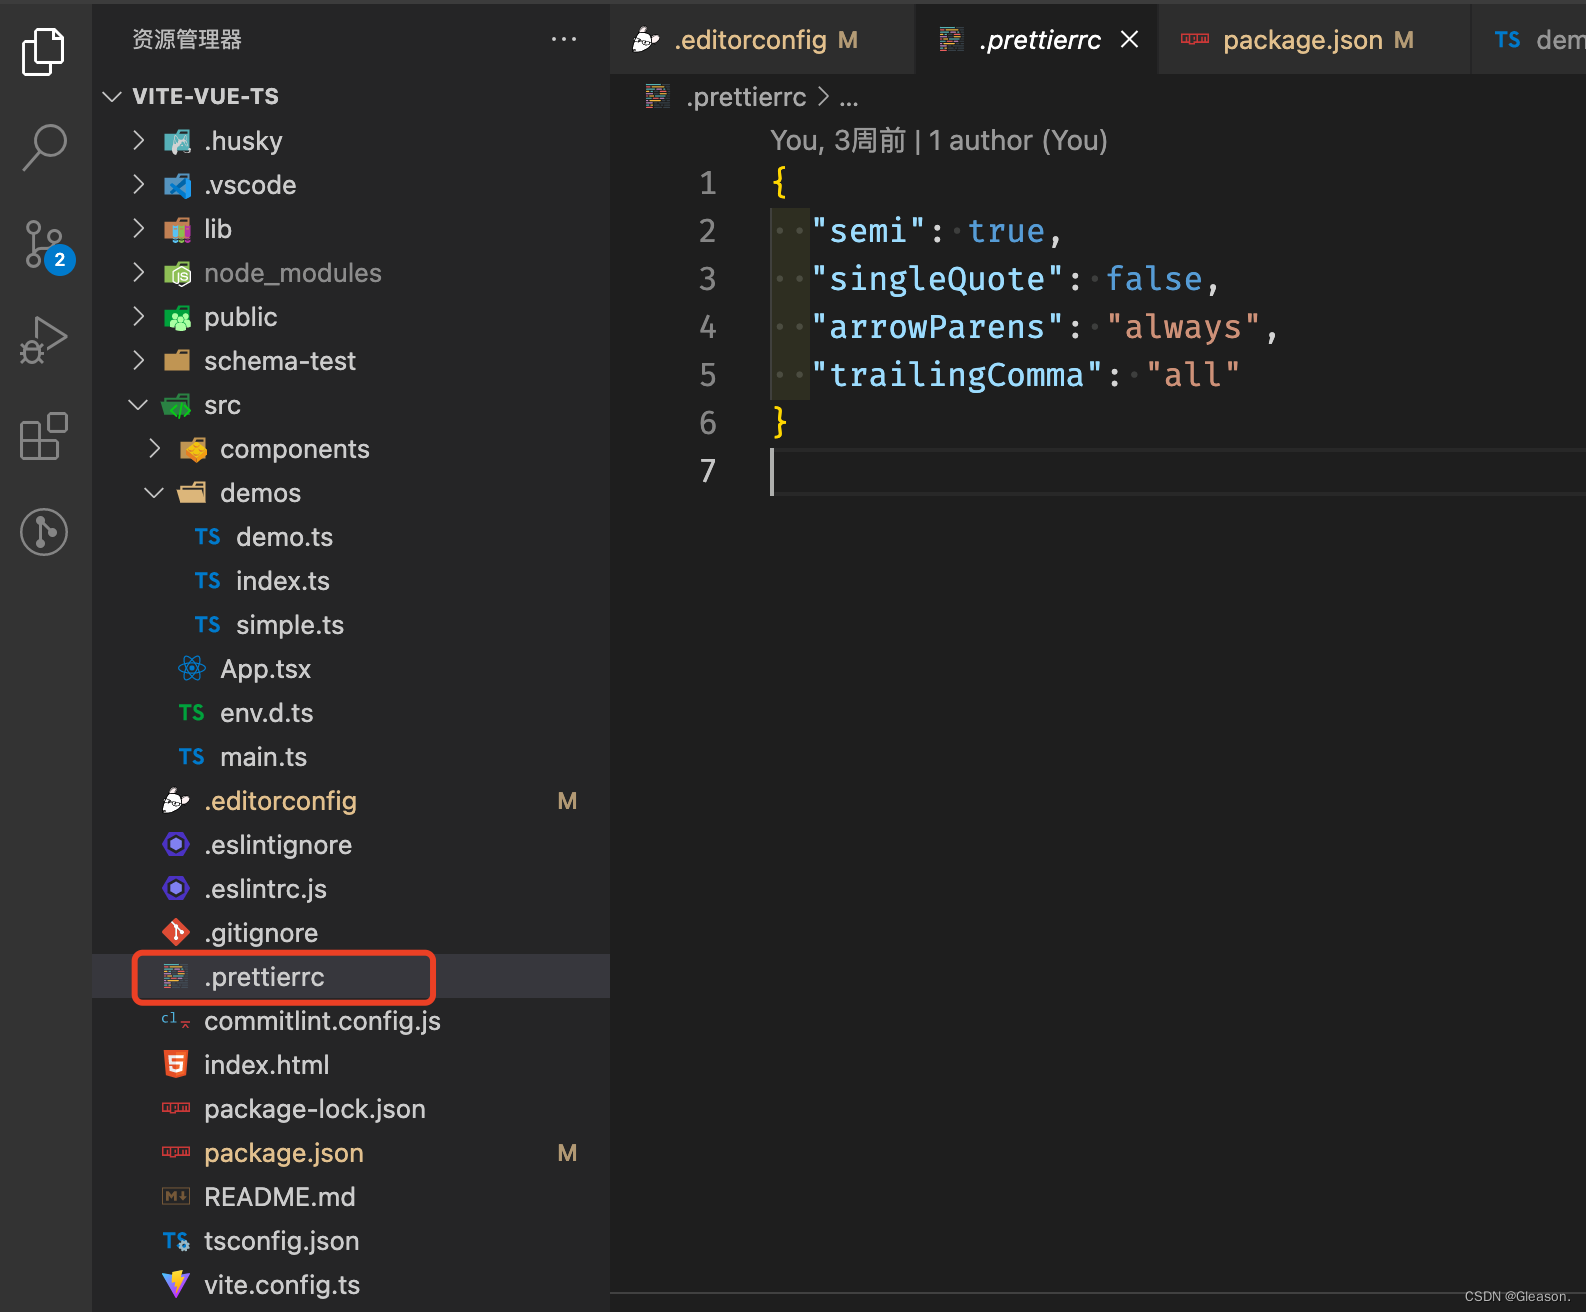Image resolution: width=1586 pixels, height=1312 pixels.
Task: Click the "semi" key on line 2
Action: 868,231
